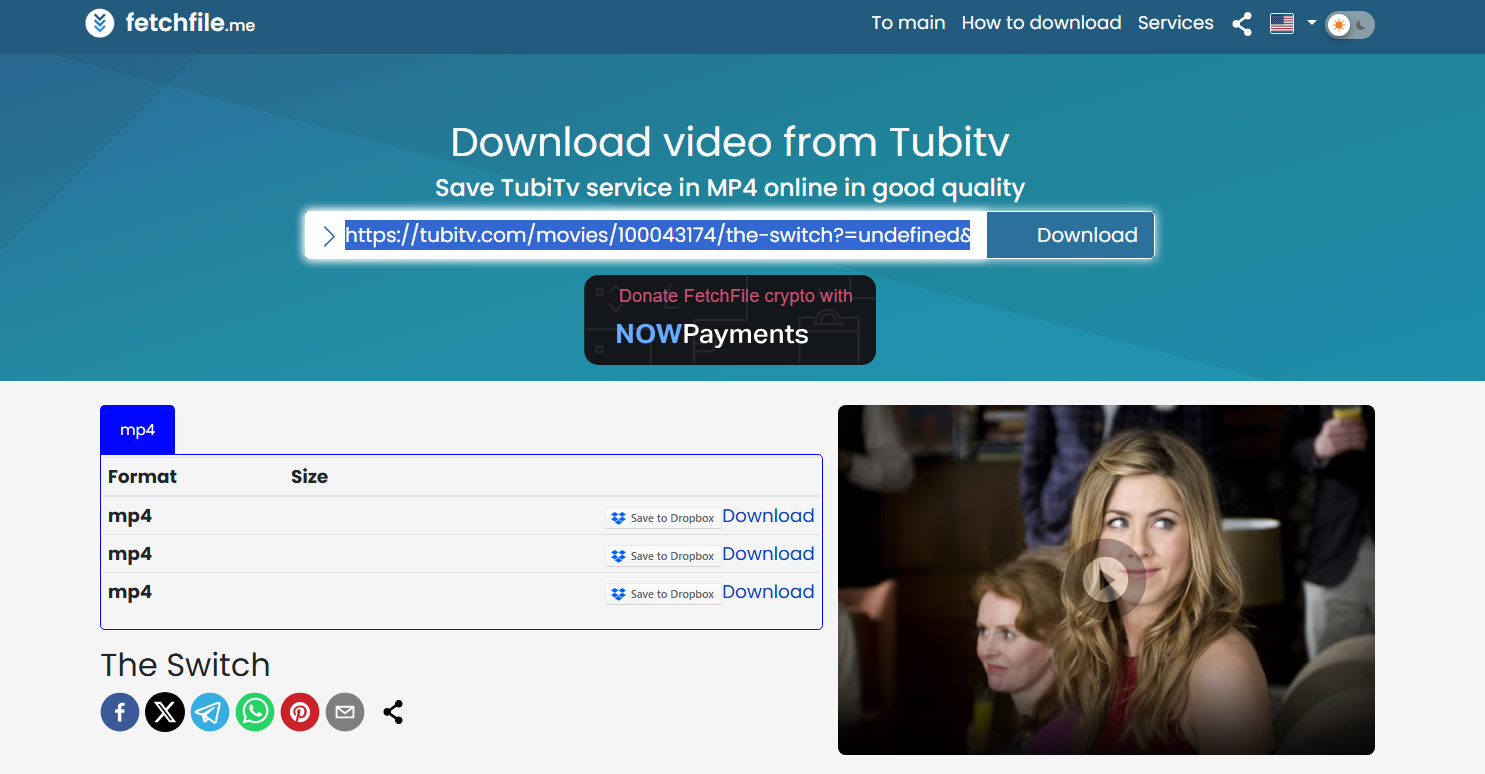The image size is (1485, 774).
Task: Download the third mp4 file
Action: point(768,592)
